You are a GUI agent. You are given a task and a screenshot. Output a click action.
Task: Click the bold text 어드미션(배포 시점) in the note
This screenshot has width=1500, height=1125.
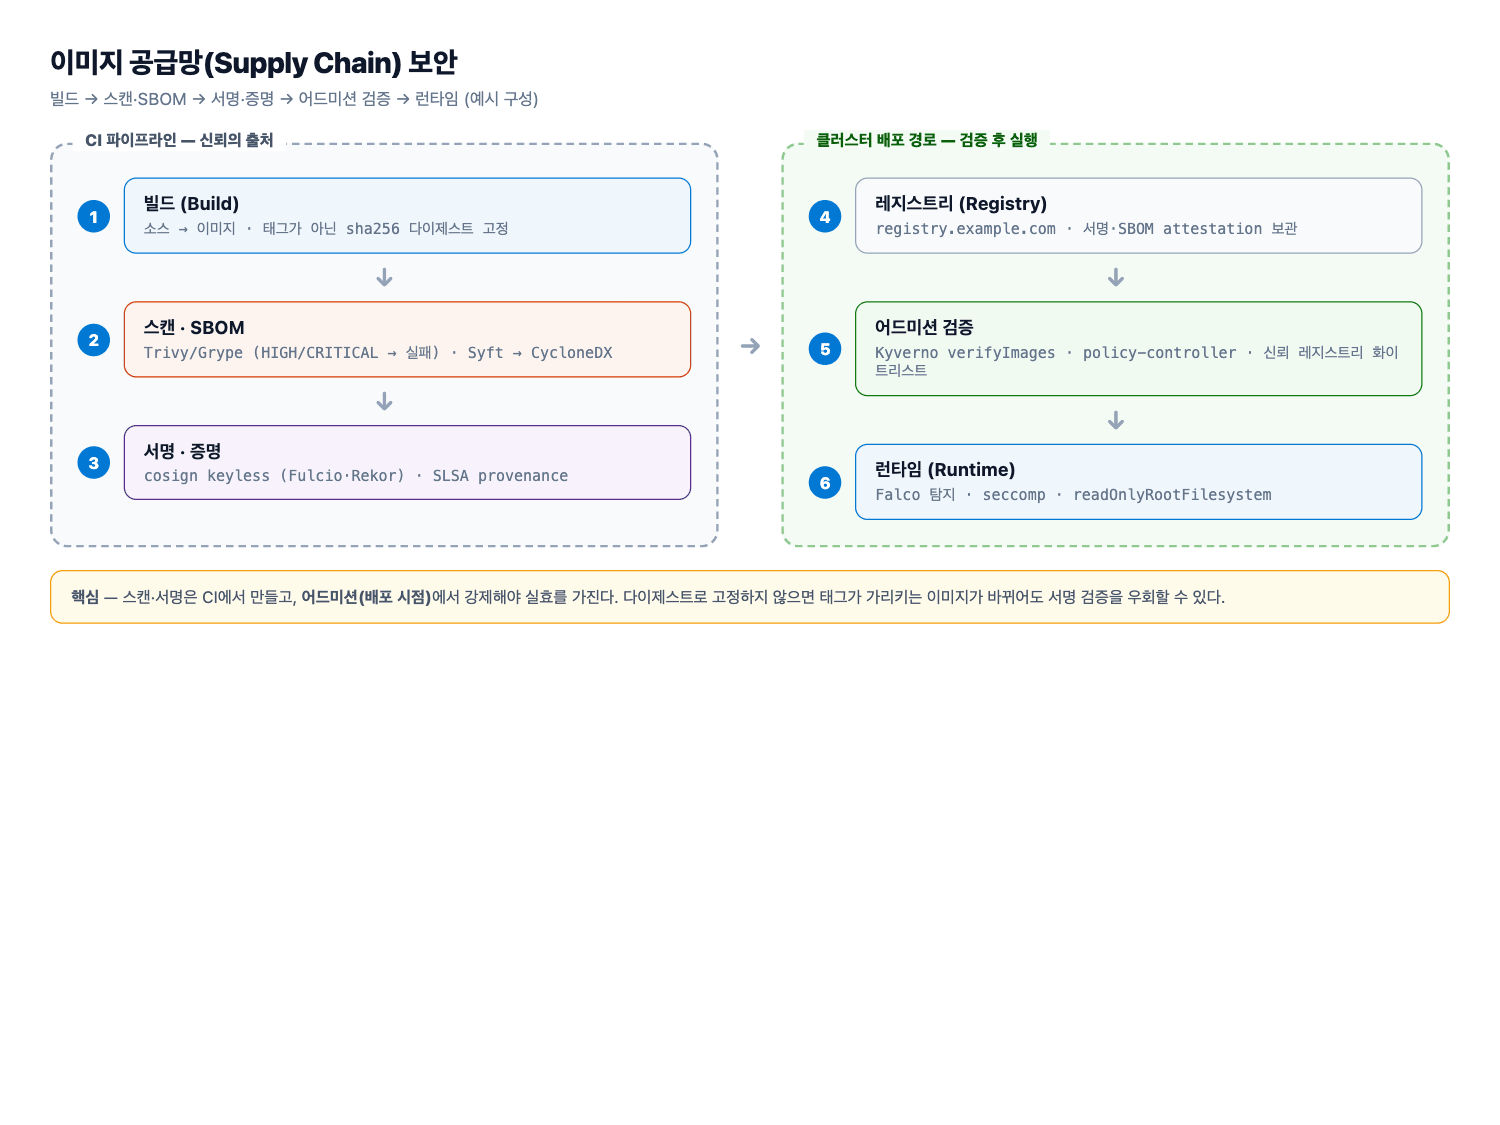366,597
